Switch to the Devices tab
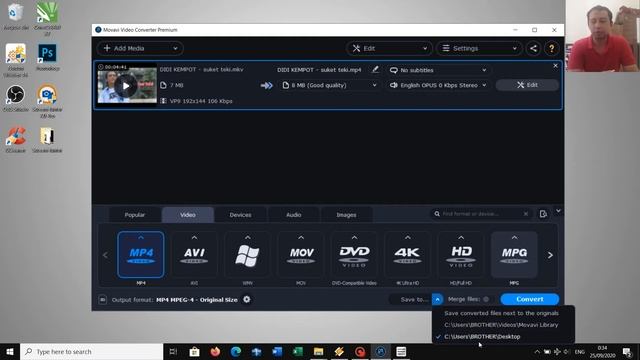 (240, 215)
